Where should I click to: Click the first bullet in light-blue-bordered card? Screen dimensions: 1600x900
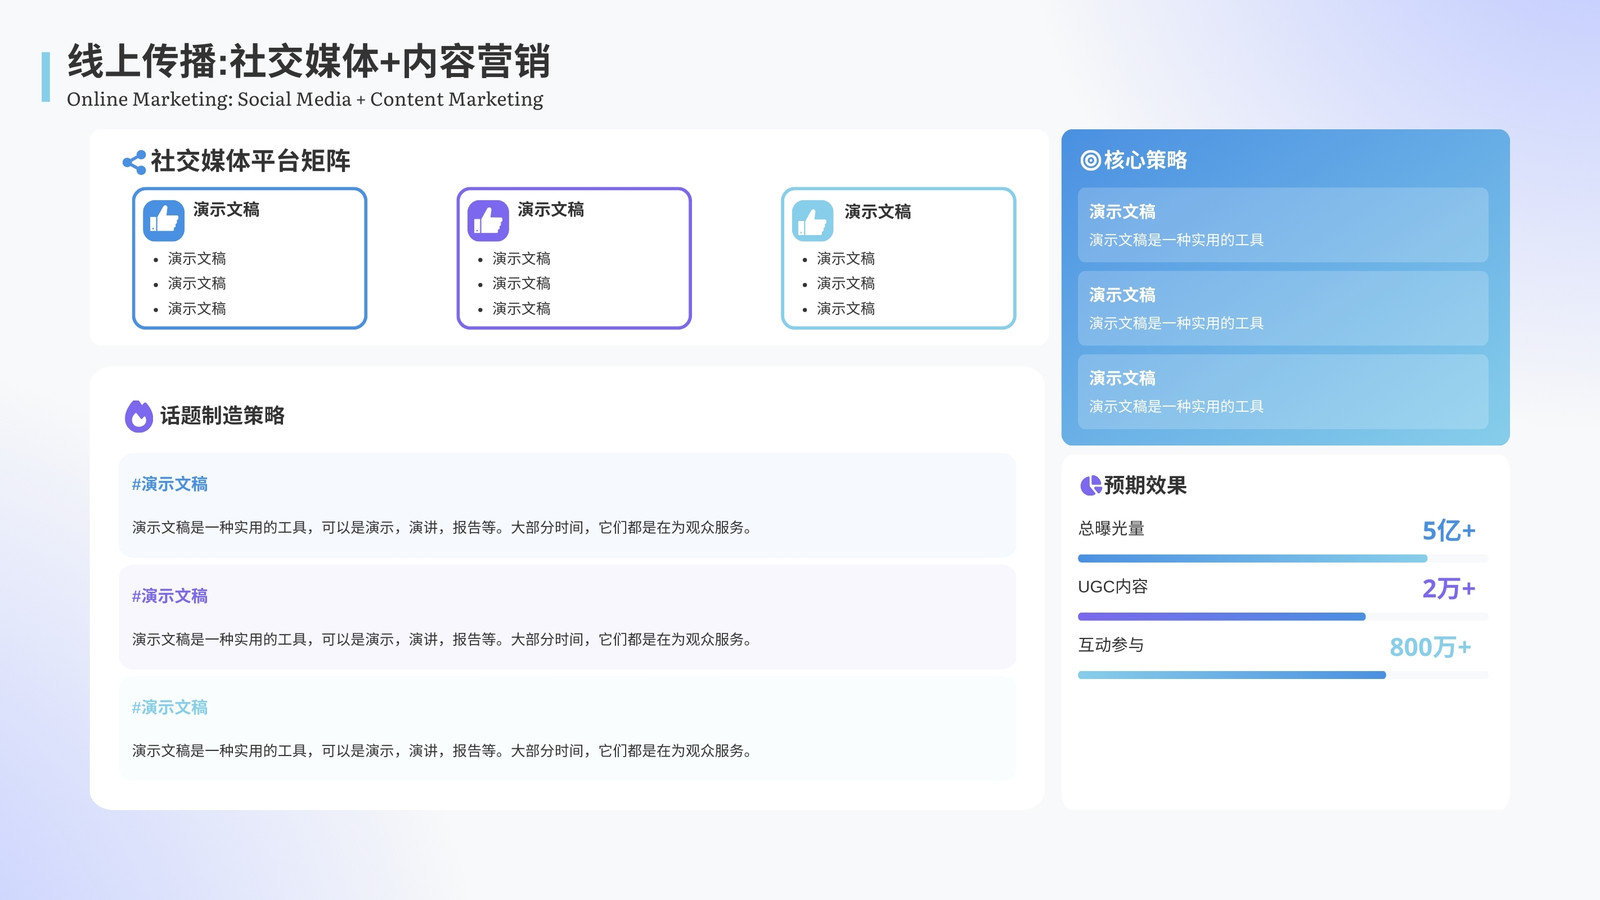846,258
